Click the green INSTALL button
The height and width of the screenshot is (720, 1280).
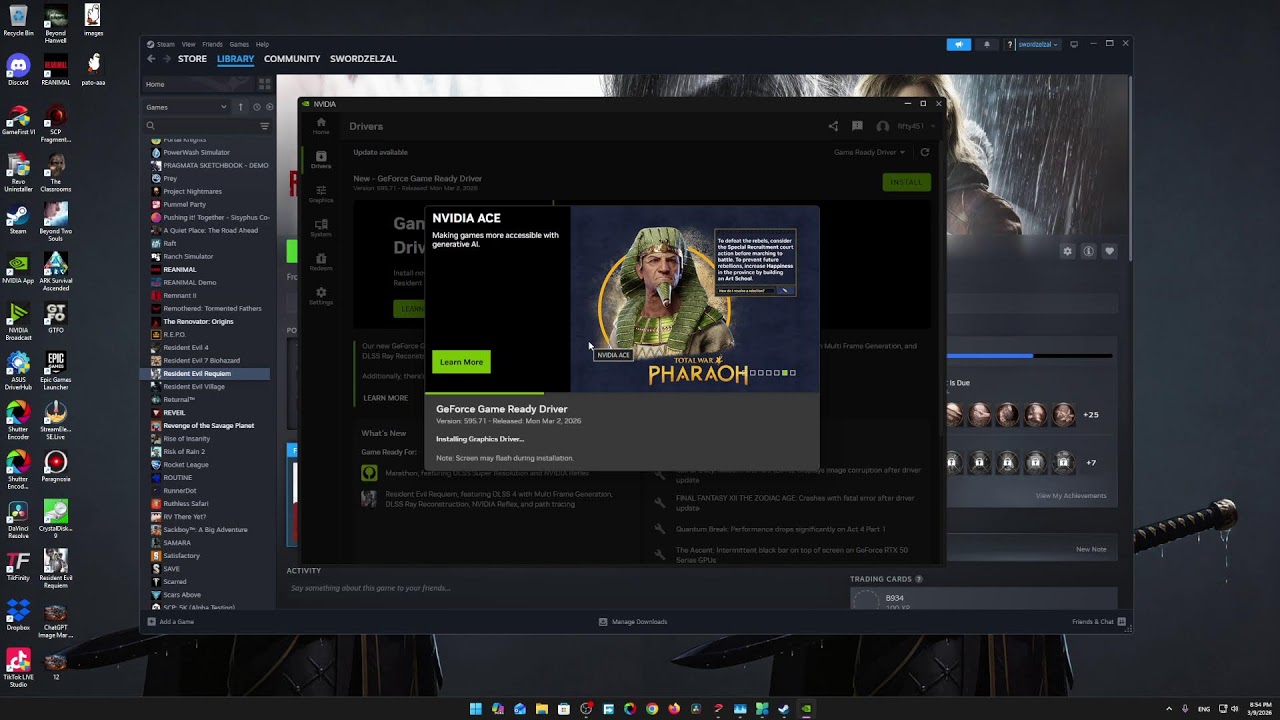[906, 182]
